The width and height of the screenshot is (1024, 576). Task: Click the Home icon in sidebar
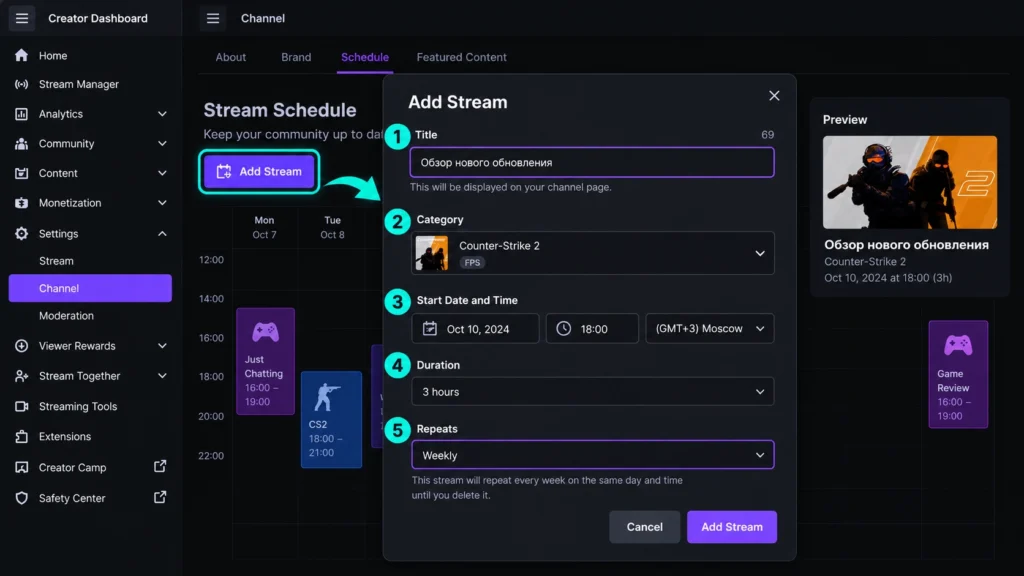click(22, 56)
